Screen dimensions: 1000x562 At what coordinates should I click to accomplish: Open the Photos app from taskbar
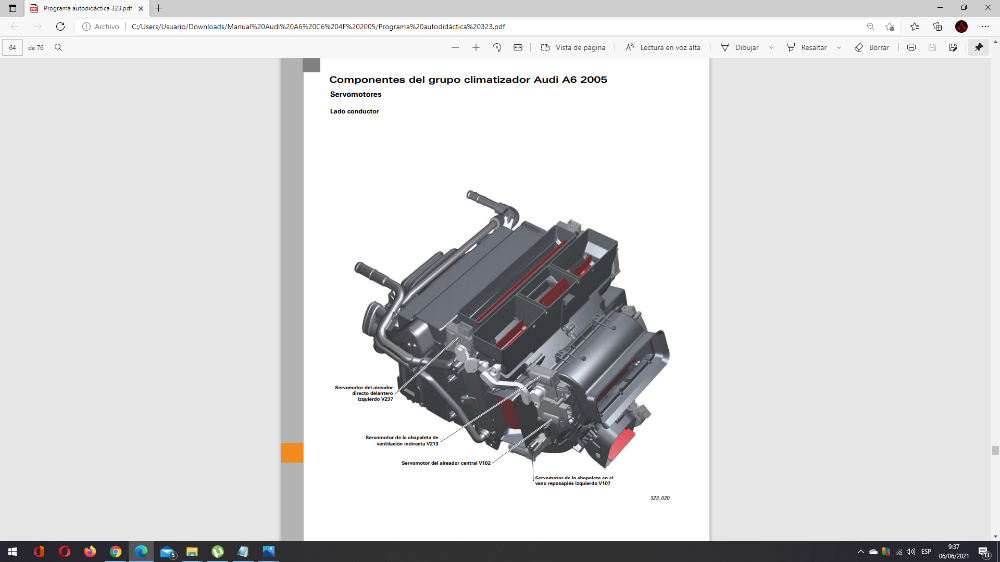tap(268, 551)
